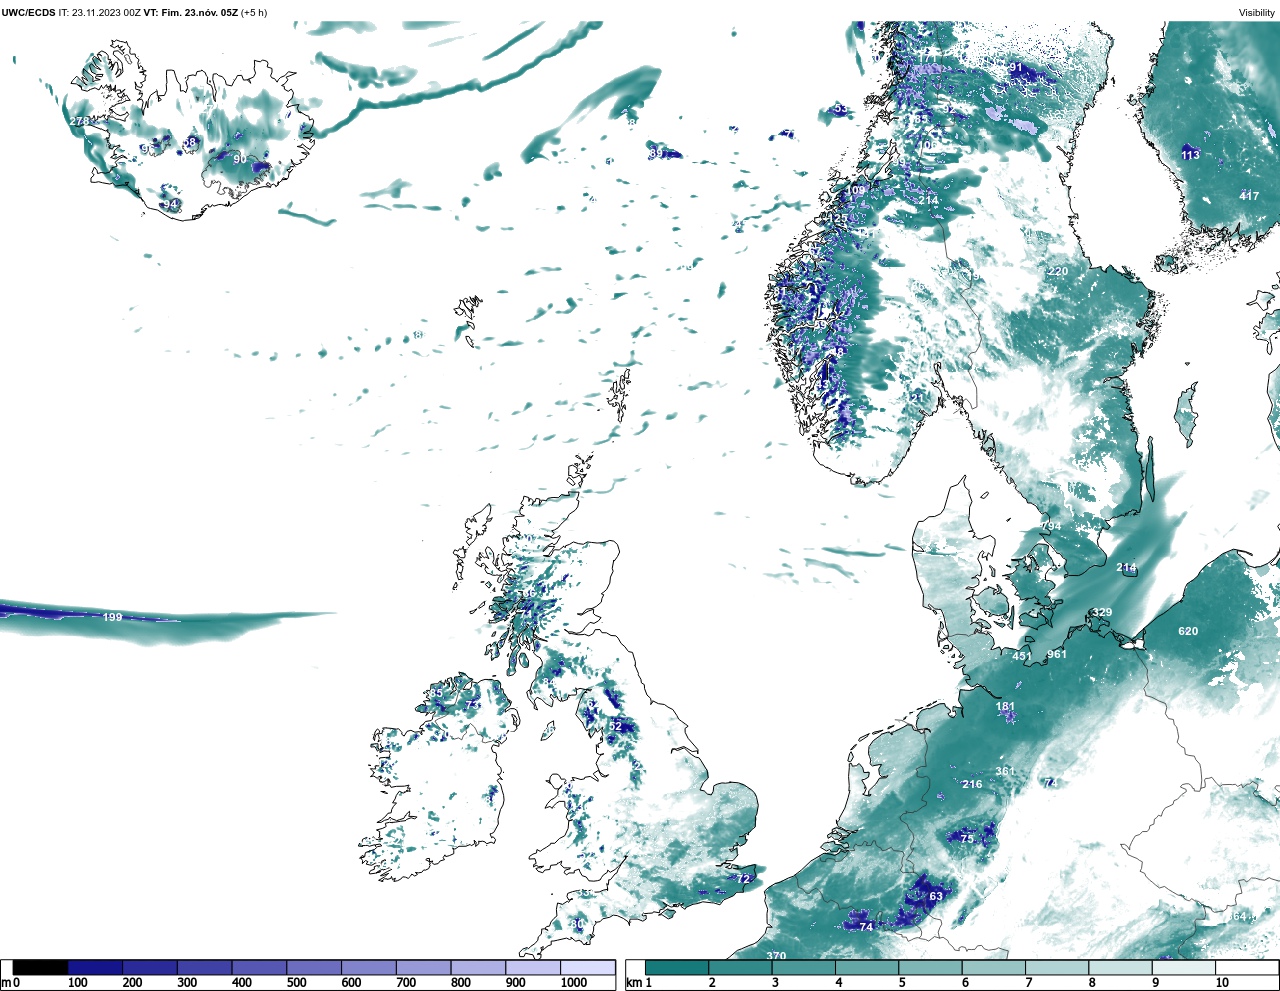Click the 'km' unit label of right colorbar
This screenshot has width=1280, height=991.
[634, 983]
